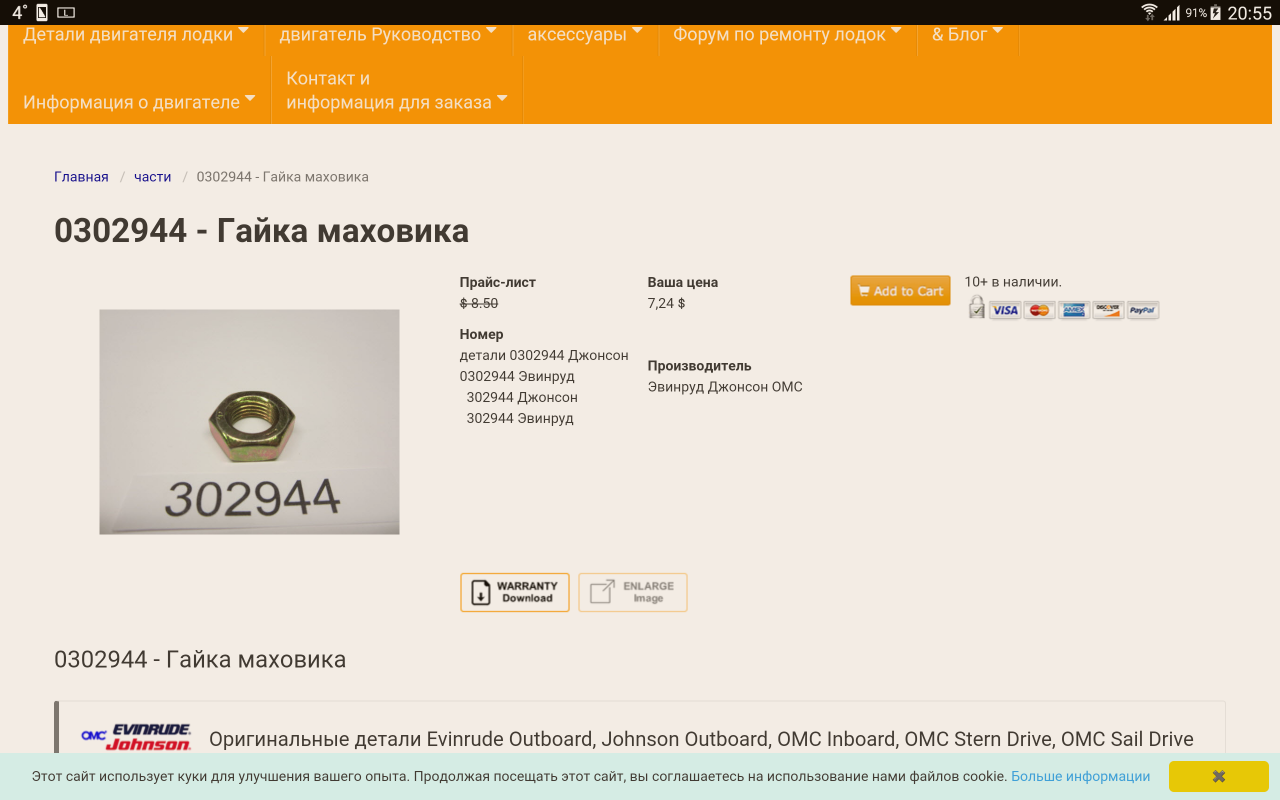1280x800 pixels.
Task: Click the secure padlock icon
Action: coord(976,308)
